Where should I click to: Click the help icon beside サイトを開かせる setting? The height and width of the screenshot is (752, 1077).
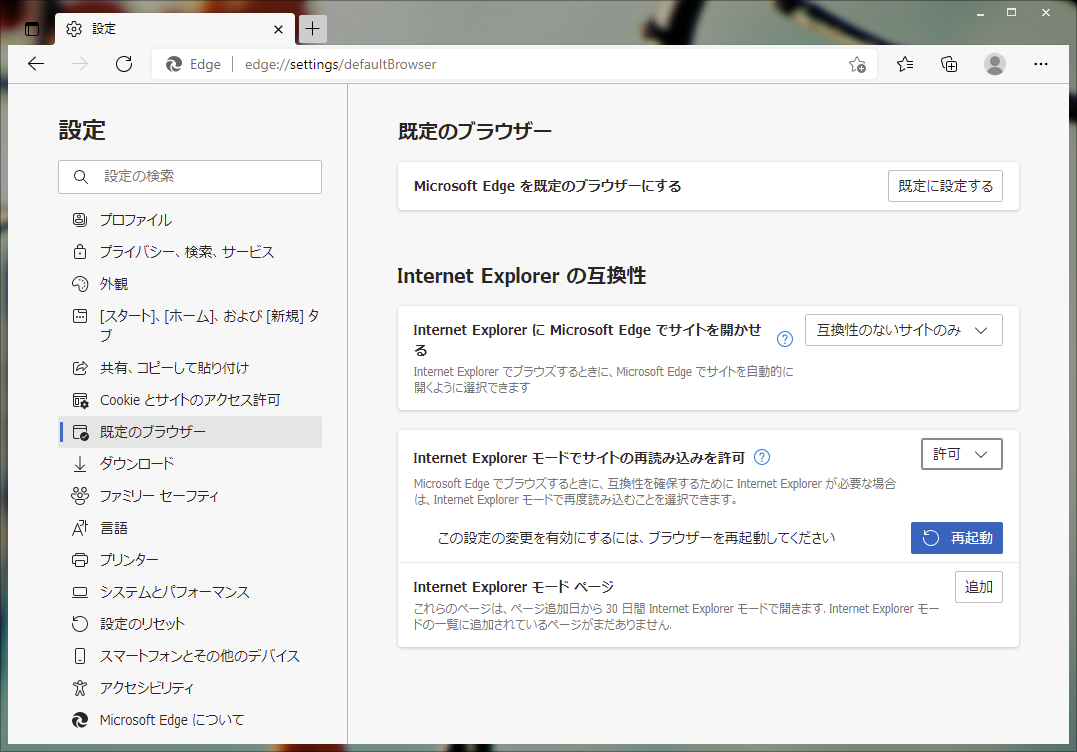coord(784,339)
